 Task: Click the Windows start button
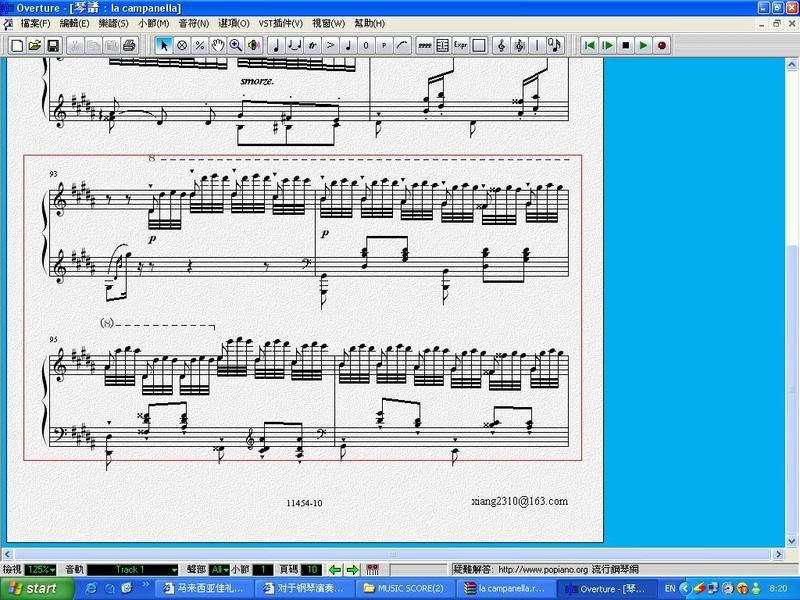pyautogui.click(x=30, y=589)
